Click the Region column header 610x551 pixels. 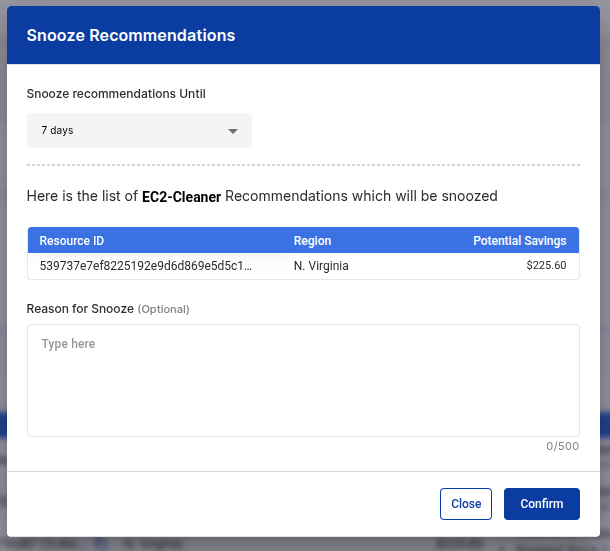pos(312,241)
